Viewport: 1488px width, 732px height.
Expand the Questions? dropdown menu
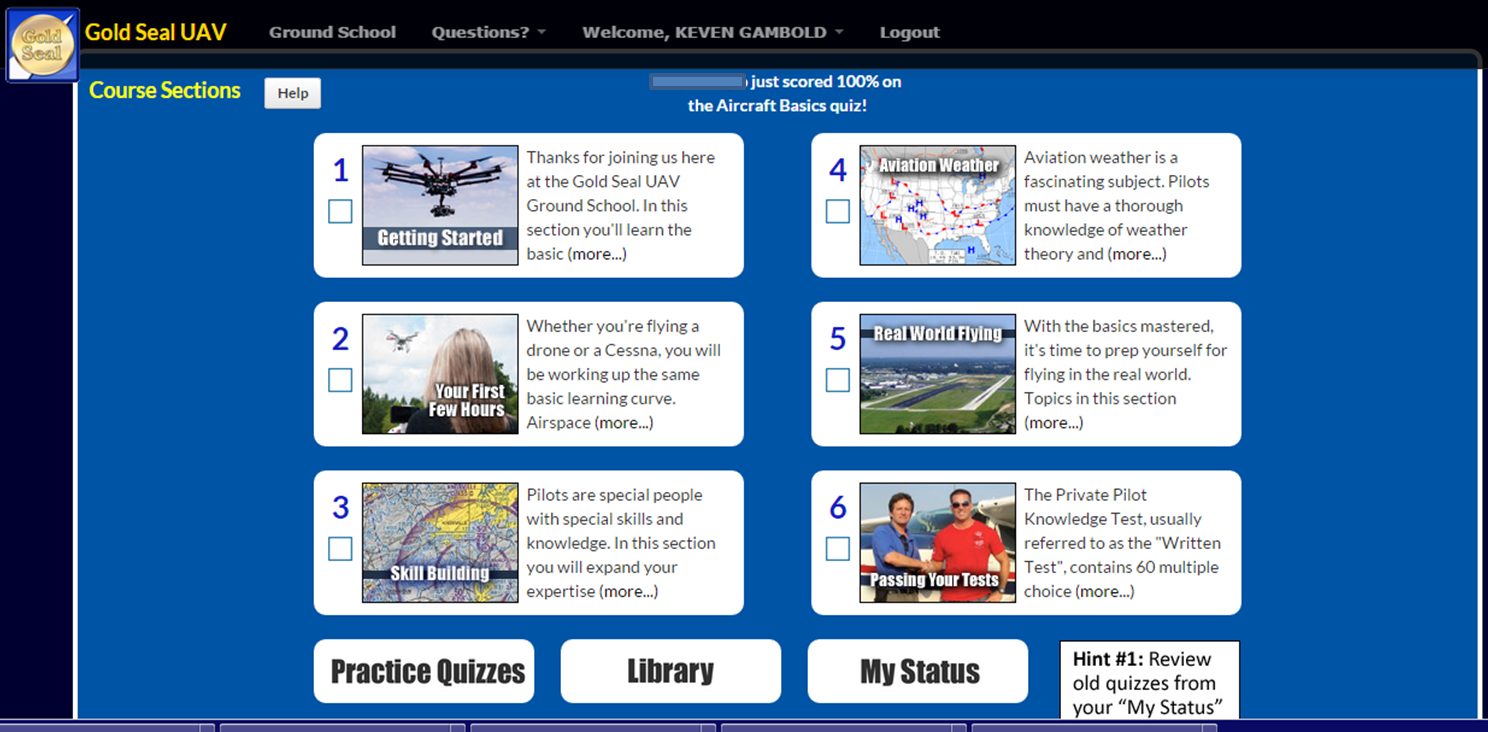[488, 32]
